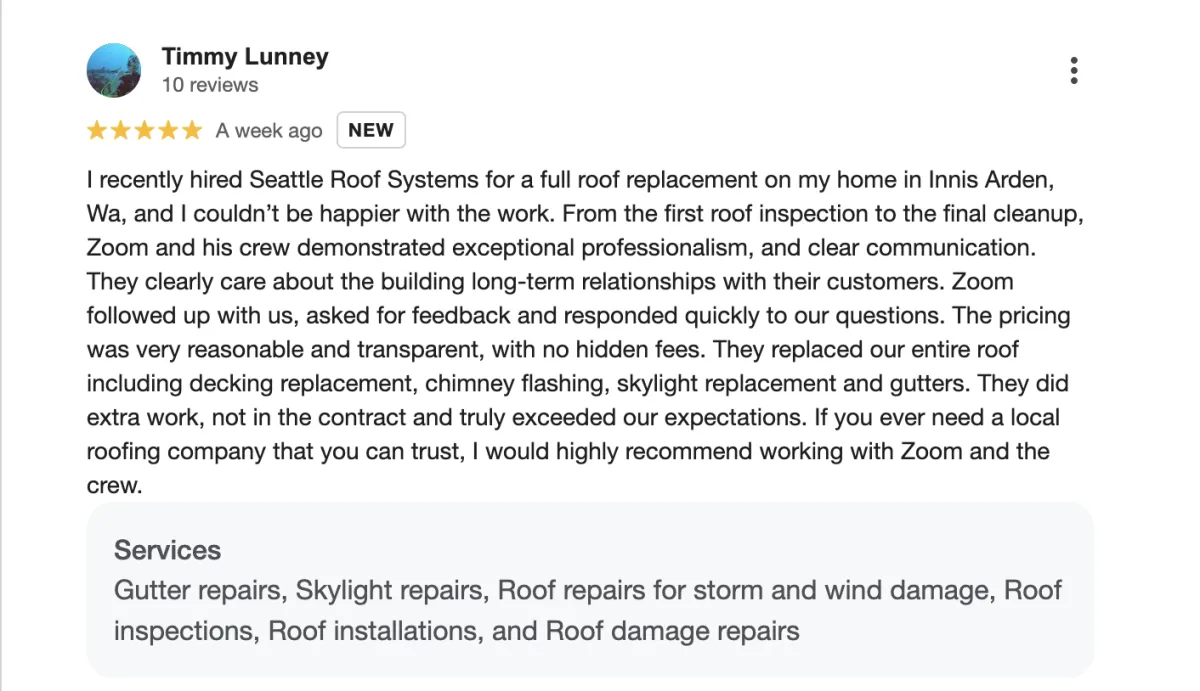Click the 'Roof damage repairs' service text
Image resolution: width=1200 pixels, height=691 pixels.
(x=673, y=631)
